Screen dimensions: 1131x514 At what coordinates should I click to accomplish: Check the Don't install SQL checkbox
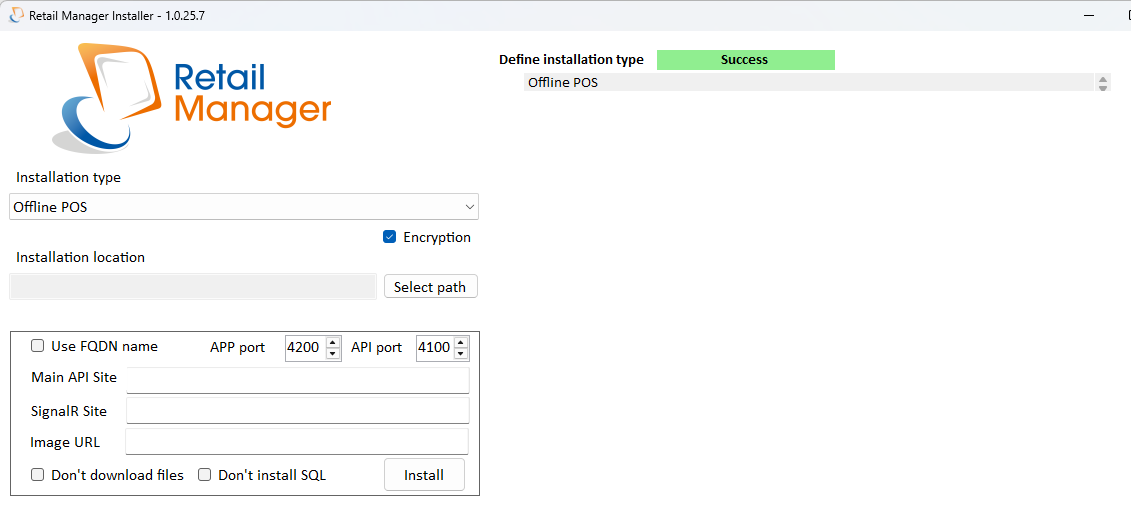click(x=204, y=475)
